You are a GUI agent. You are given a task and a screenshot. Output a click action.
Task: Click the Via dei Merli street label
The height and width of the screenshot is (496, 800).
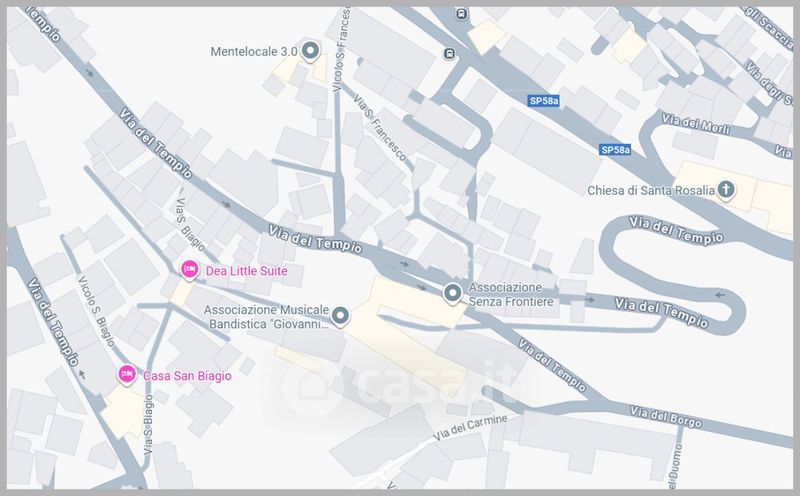tap(695, 124)
